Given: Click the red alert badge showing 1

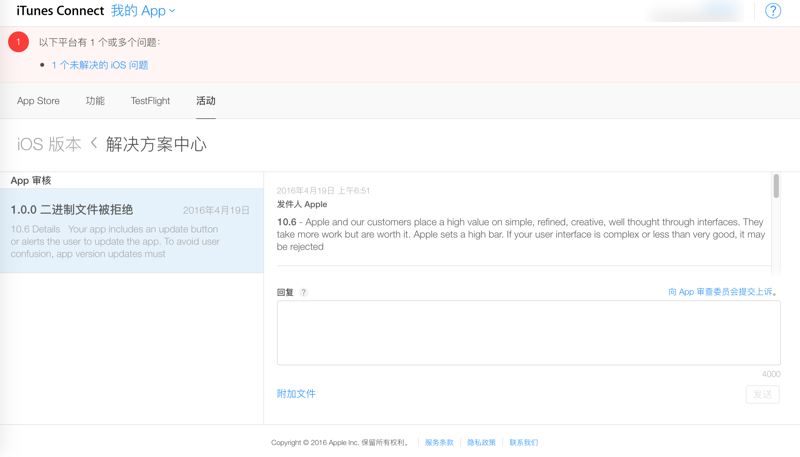Looking at the screenshot, I should 18,42.
